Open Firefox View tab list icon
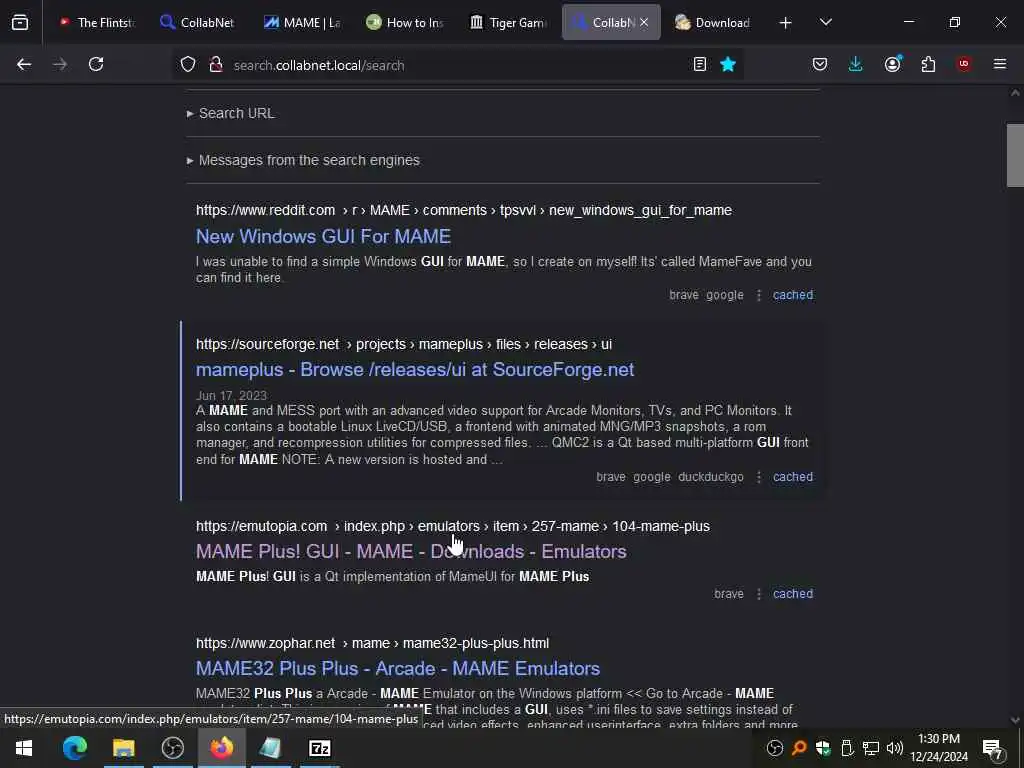This screenshot has width=1024, height=768. point(20,22)
